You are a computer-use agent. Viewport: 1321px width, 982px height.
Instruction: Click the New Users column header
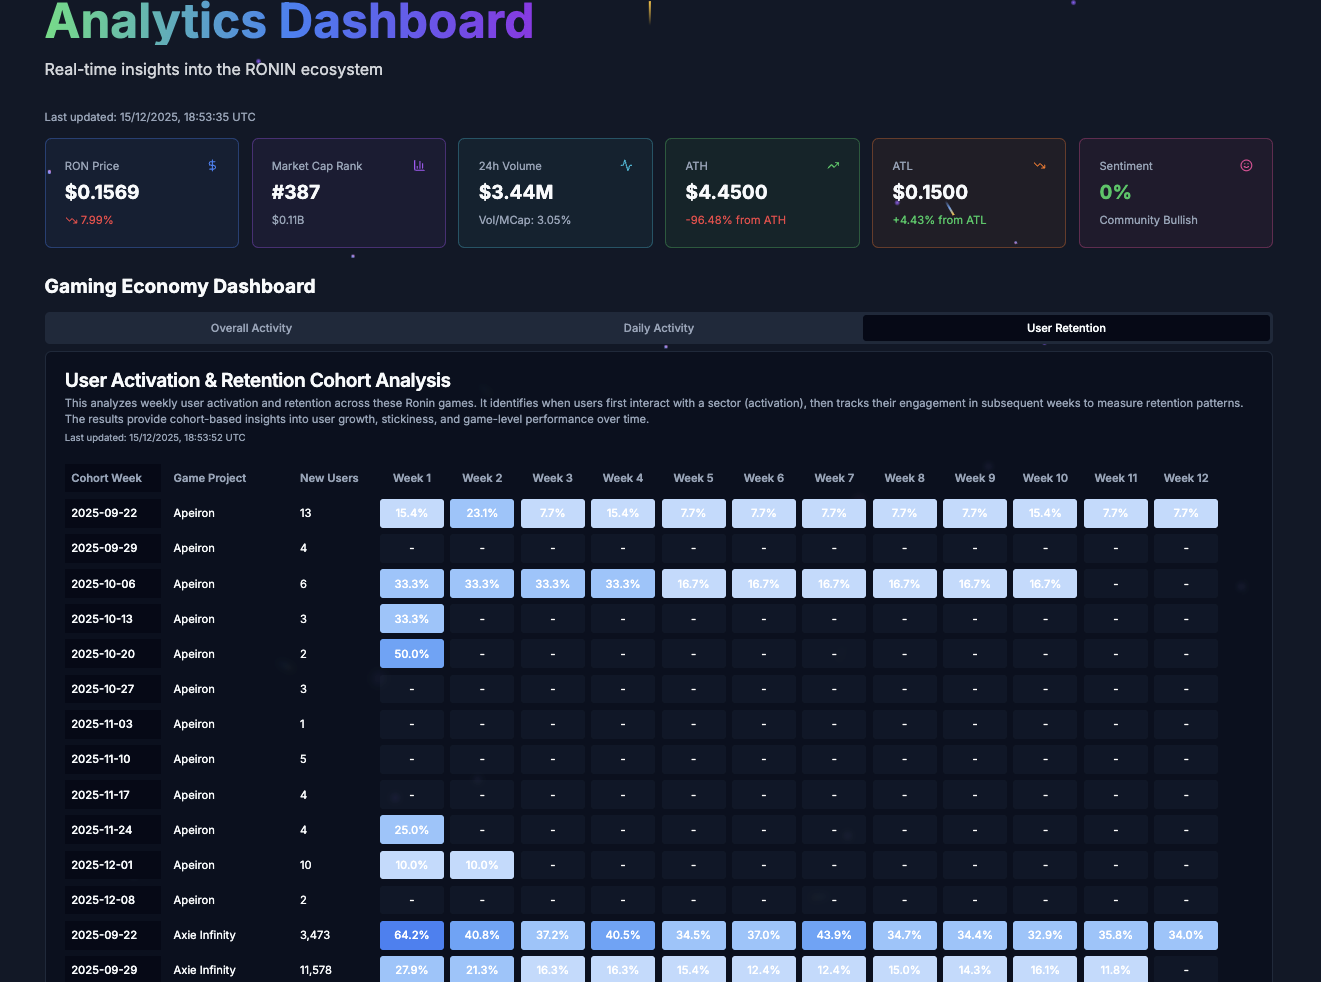(x=329, y=478)
